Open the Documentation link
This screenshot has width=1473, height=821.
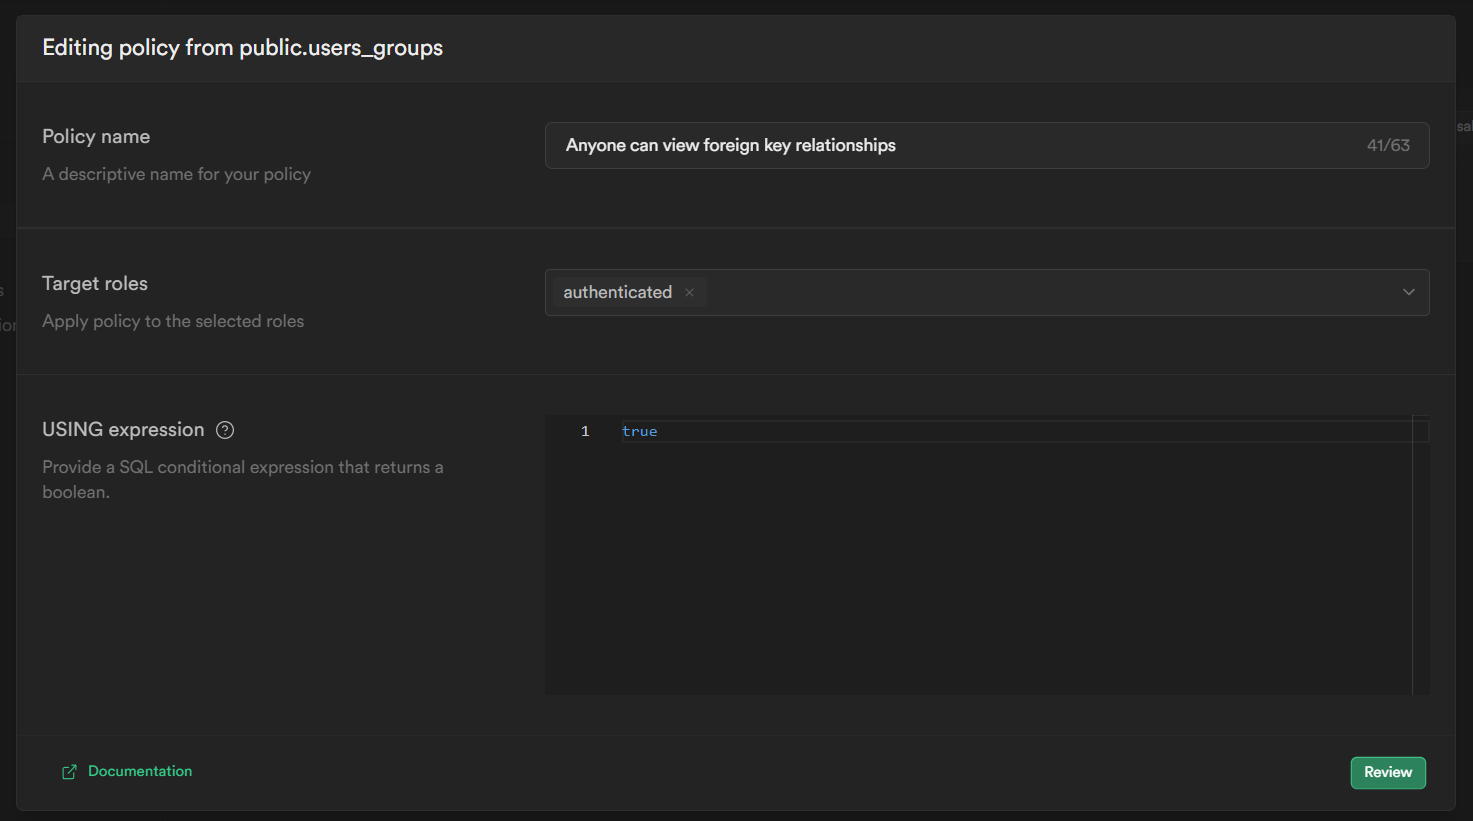pos(139,771)
